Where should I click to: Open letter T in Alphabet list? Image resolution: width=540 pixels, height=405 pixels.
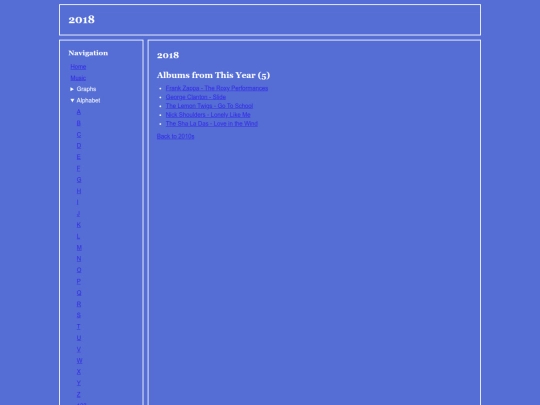(x=79, y=326)
